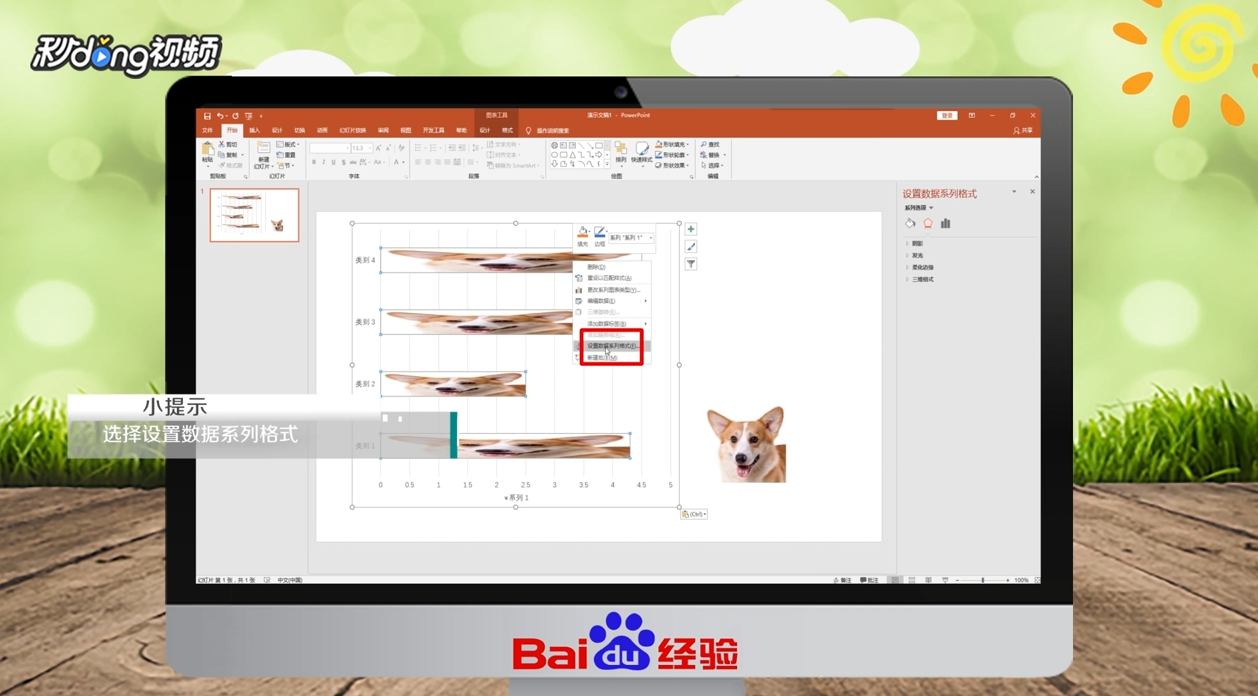
Task: Open the format pane options arrow
Action: (x=1014, y=192)
